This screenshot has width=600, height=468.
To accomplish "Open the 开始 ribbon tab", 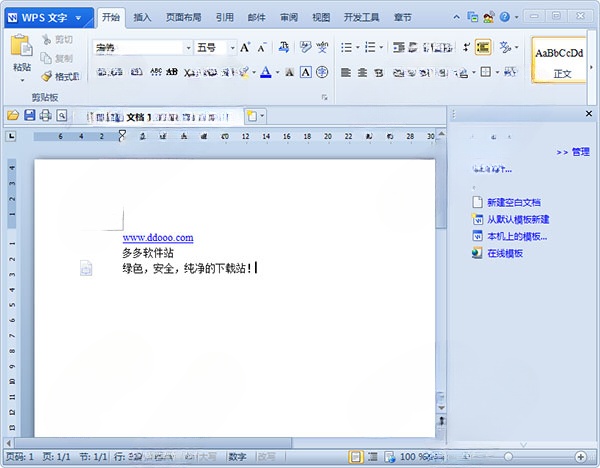I will point(111,17).
